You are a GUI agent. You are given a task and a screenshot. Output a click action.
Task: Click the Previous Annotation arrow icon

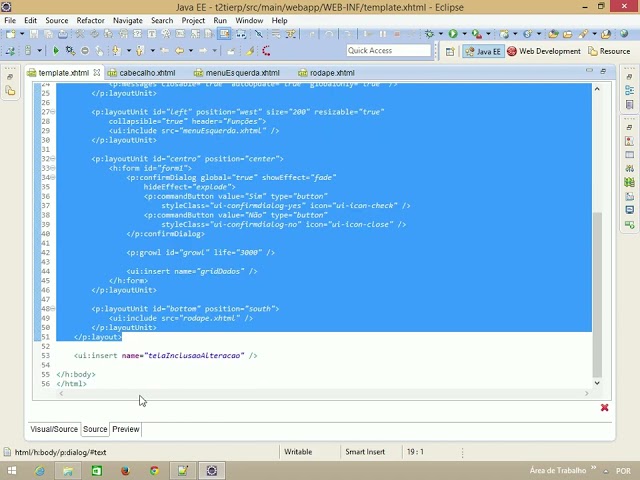point(140,51)
